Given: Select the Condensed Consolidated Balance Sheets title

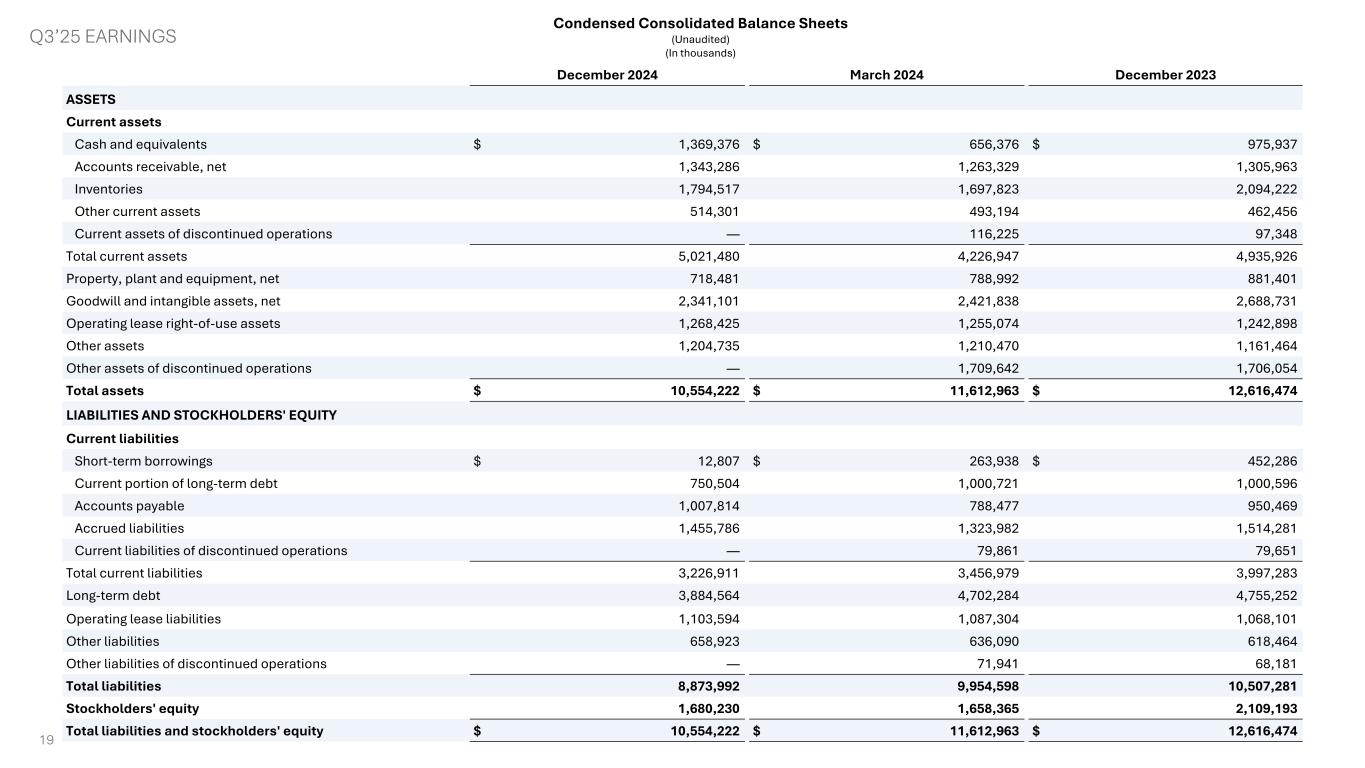Looking at the screenshot, I should pos(700,23).
